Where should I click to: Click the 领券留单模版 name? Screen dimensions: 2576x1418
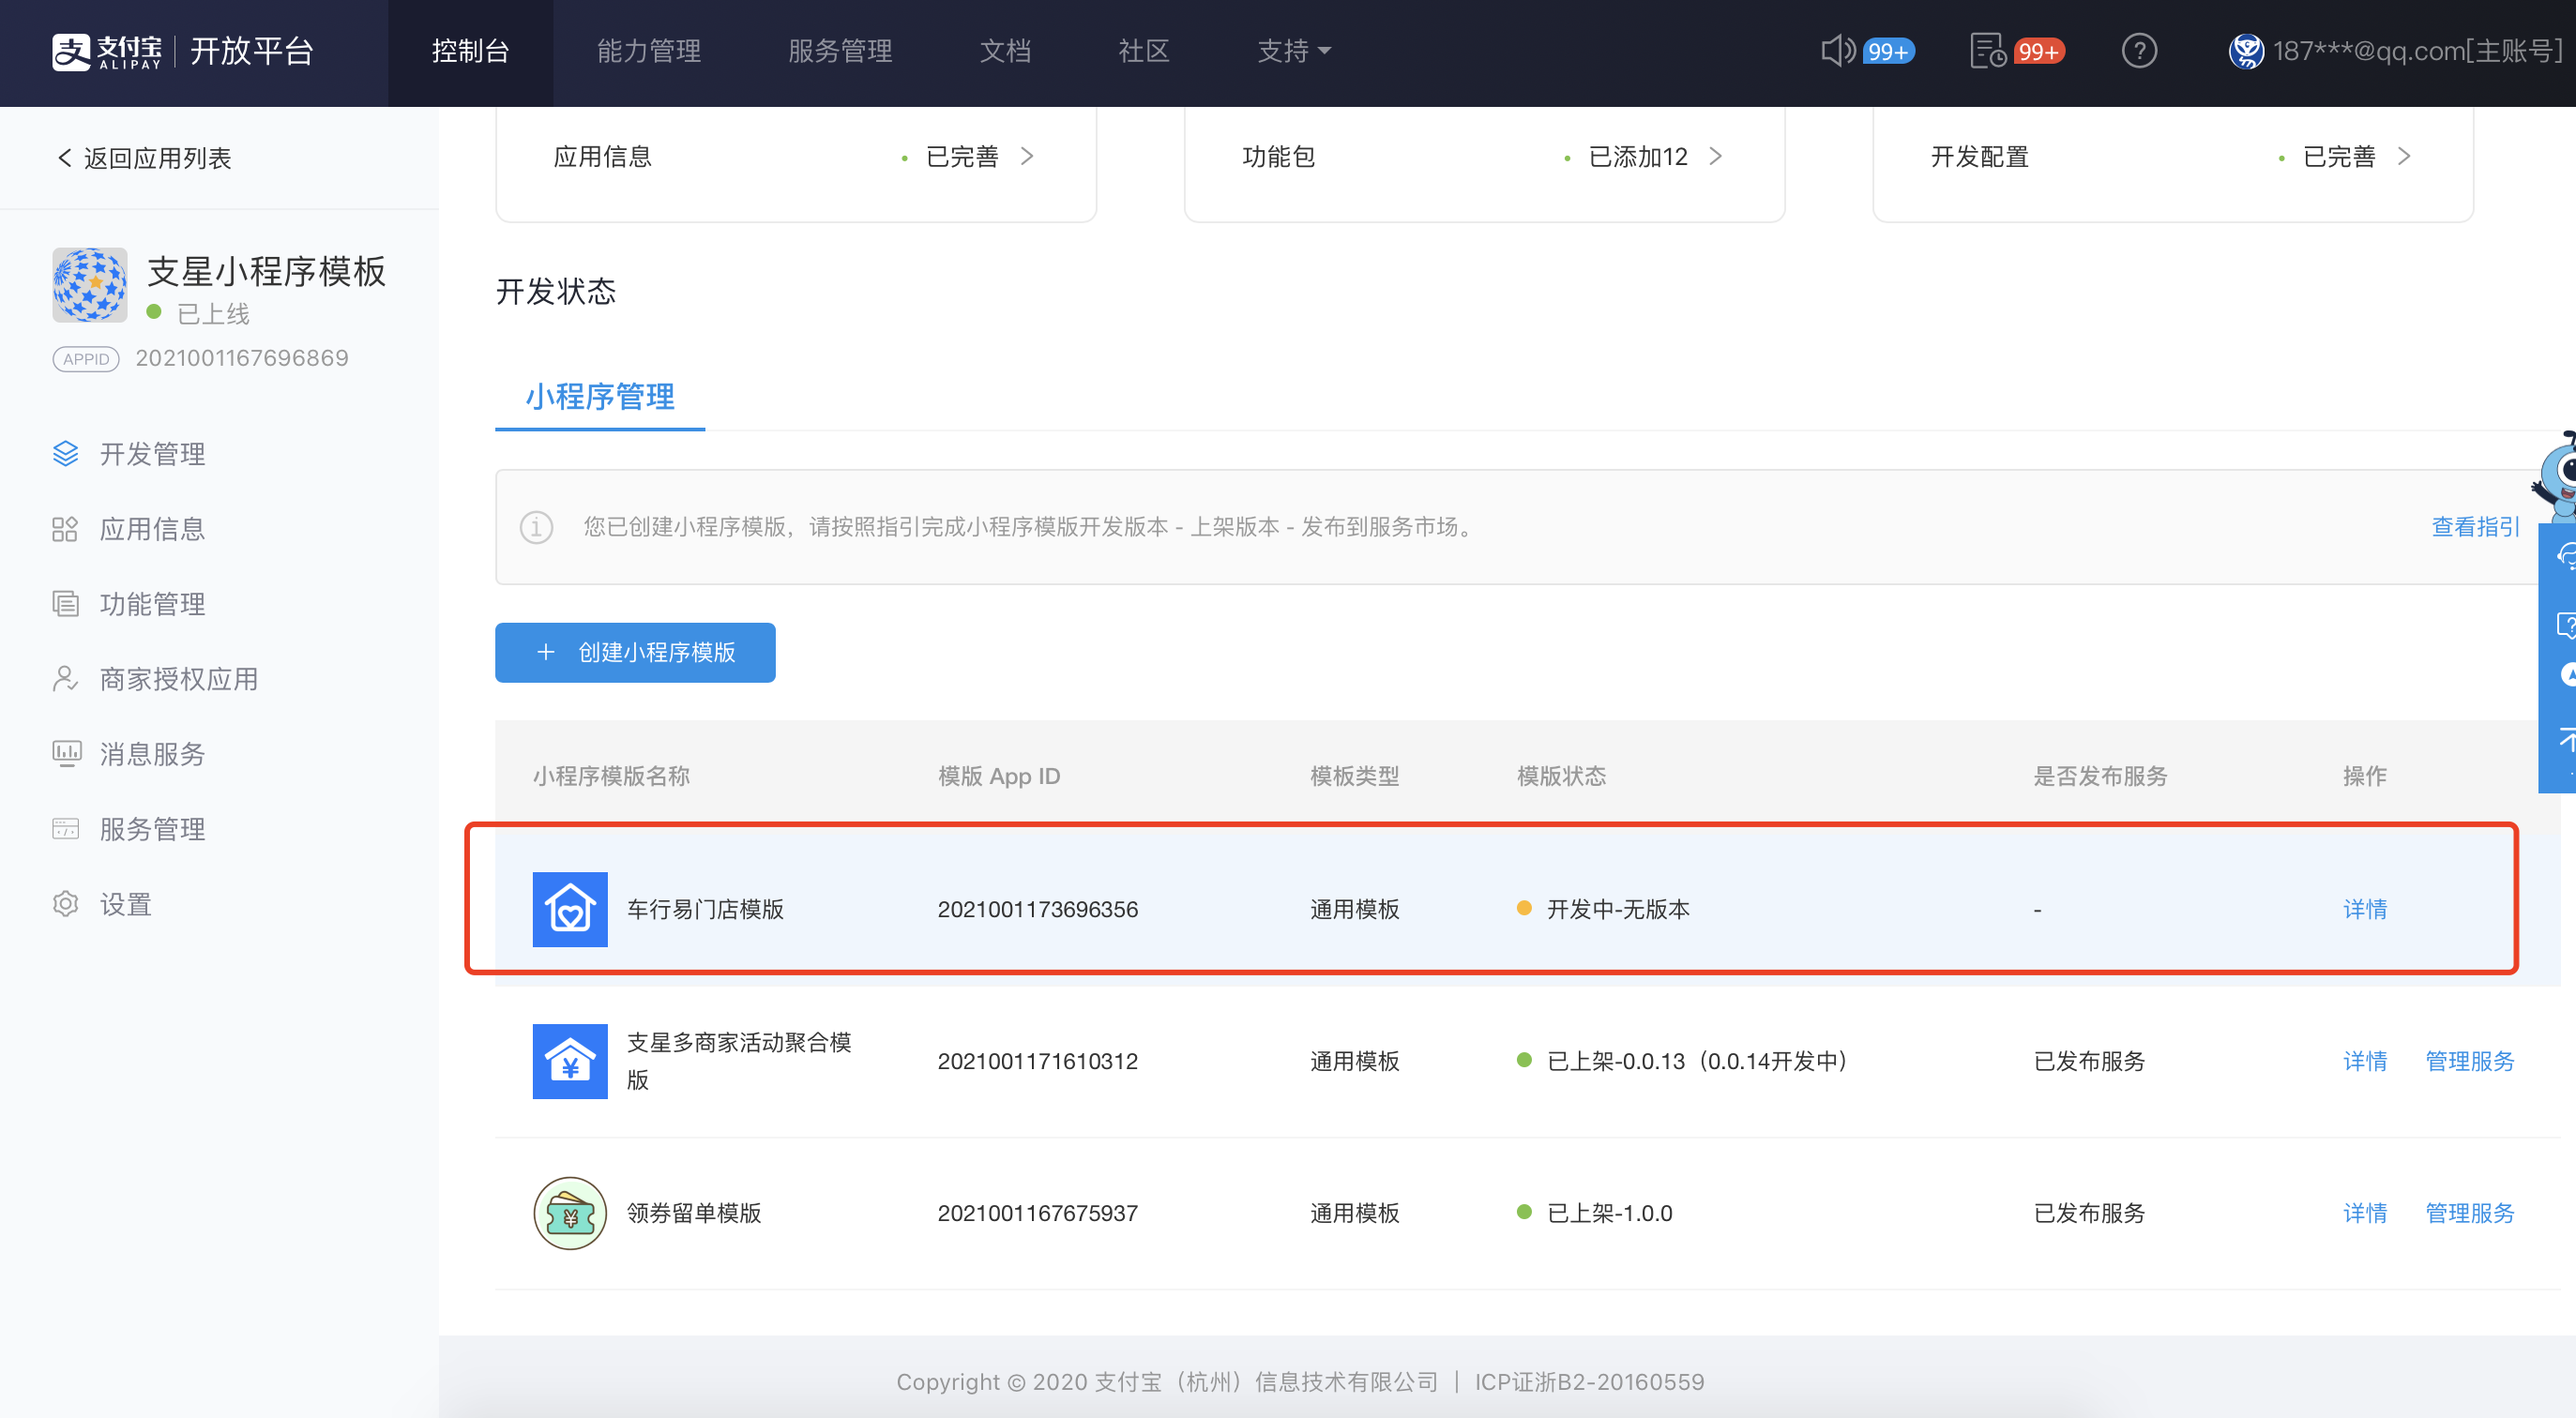(x=694, y=1213)
